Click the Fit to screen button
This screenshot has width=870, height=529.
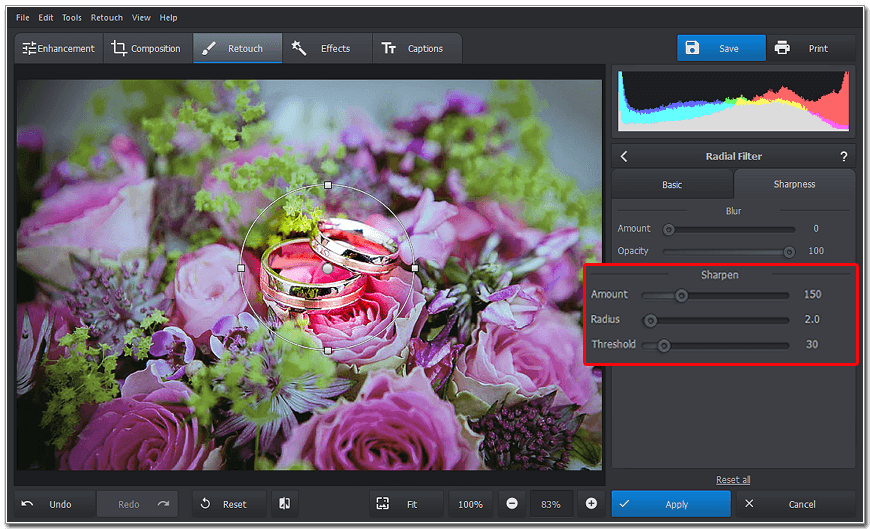point(406,504)
